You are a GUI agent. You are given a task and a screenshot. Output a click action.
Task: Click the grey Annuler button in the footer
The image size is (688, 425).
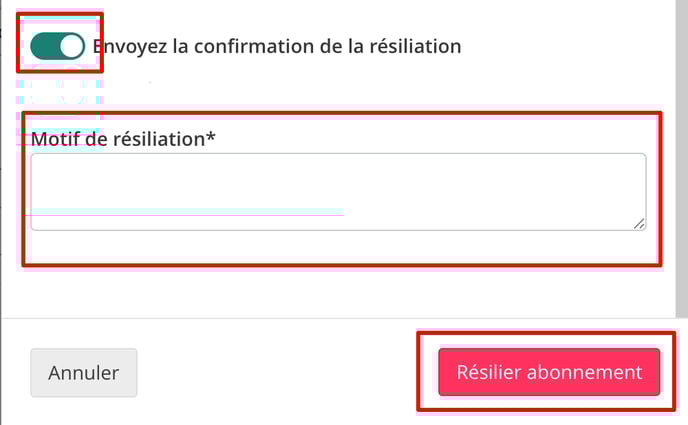pyautogui.click(x=84, y=373)
